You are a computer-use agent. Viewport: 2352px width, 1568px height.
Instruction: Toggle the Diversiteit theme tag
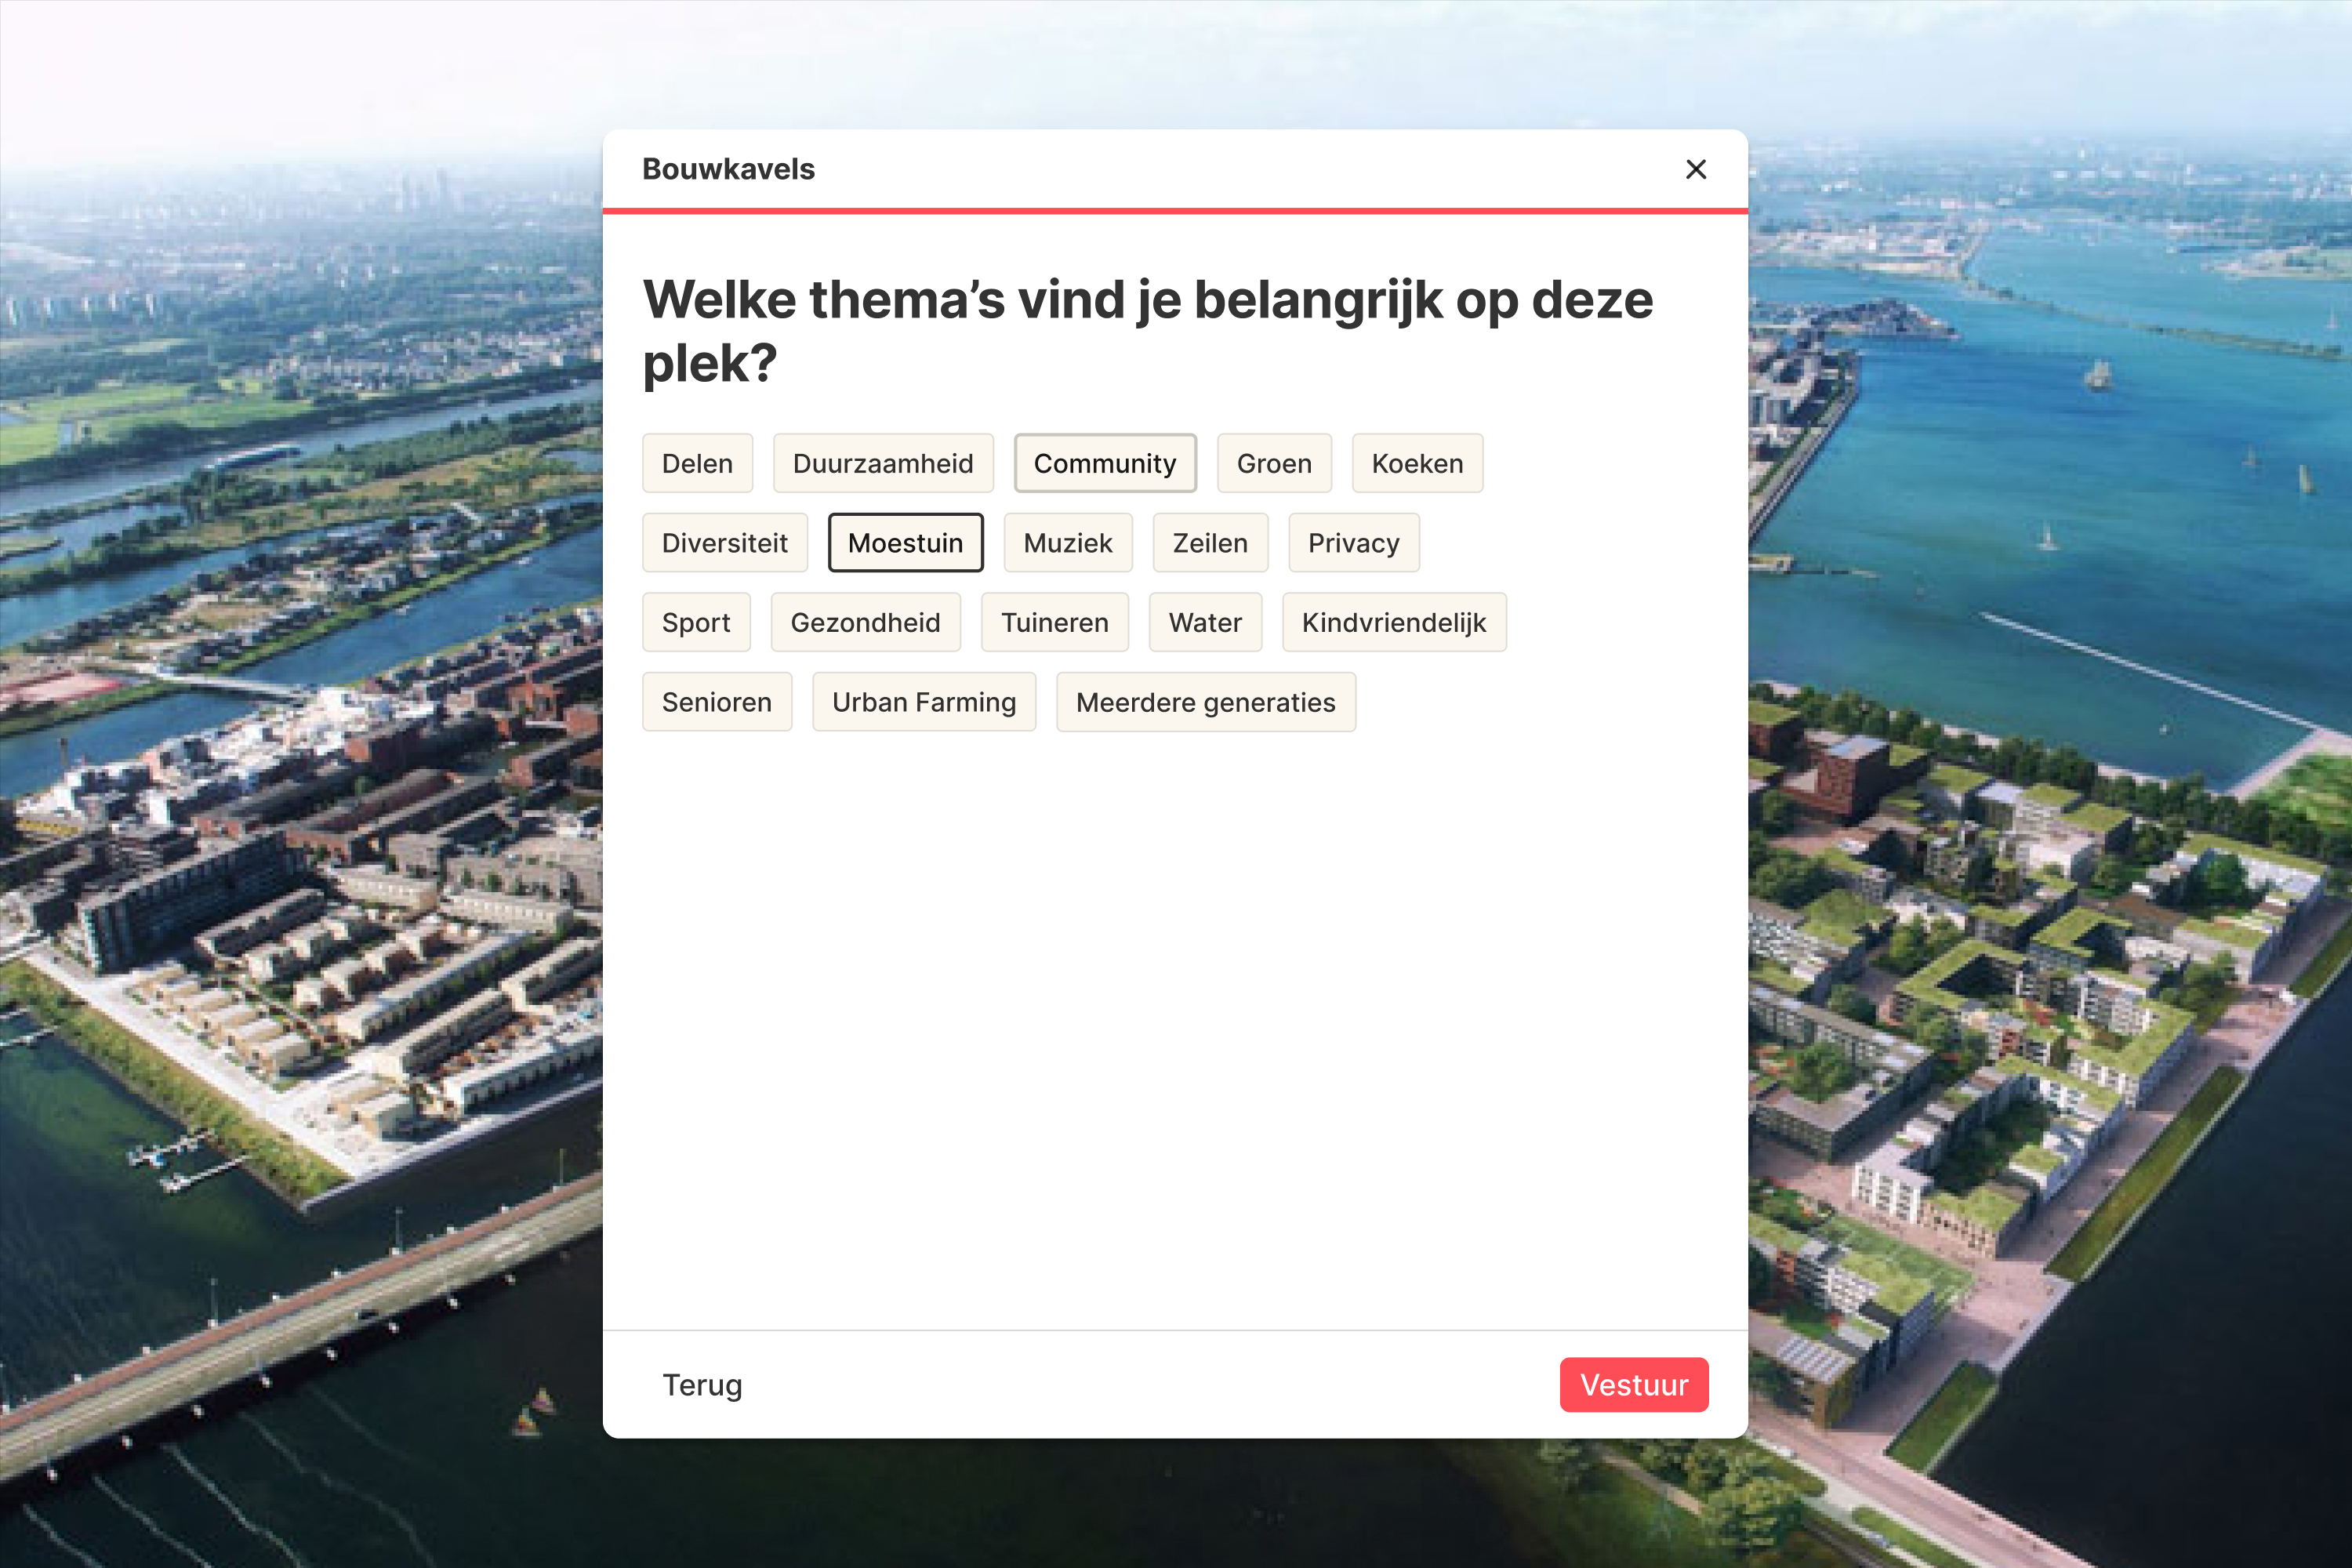[724, 542]
